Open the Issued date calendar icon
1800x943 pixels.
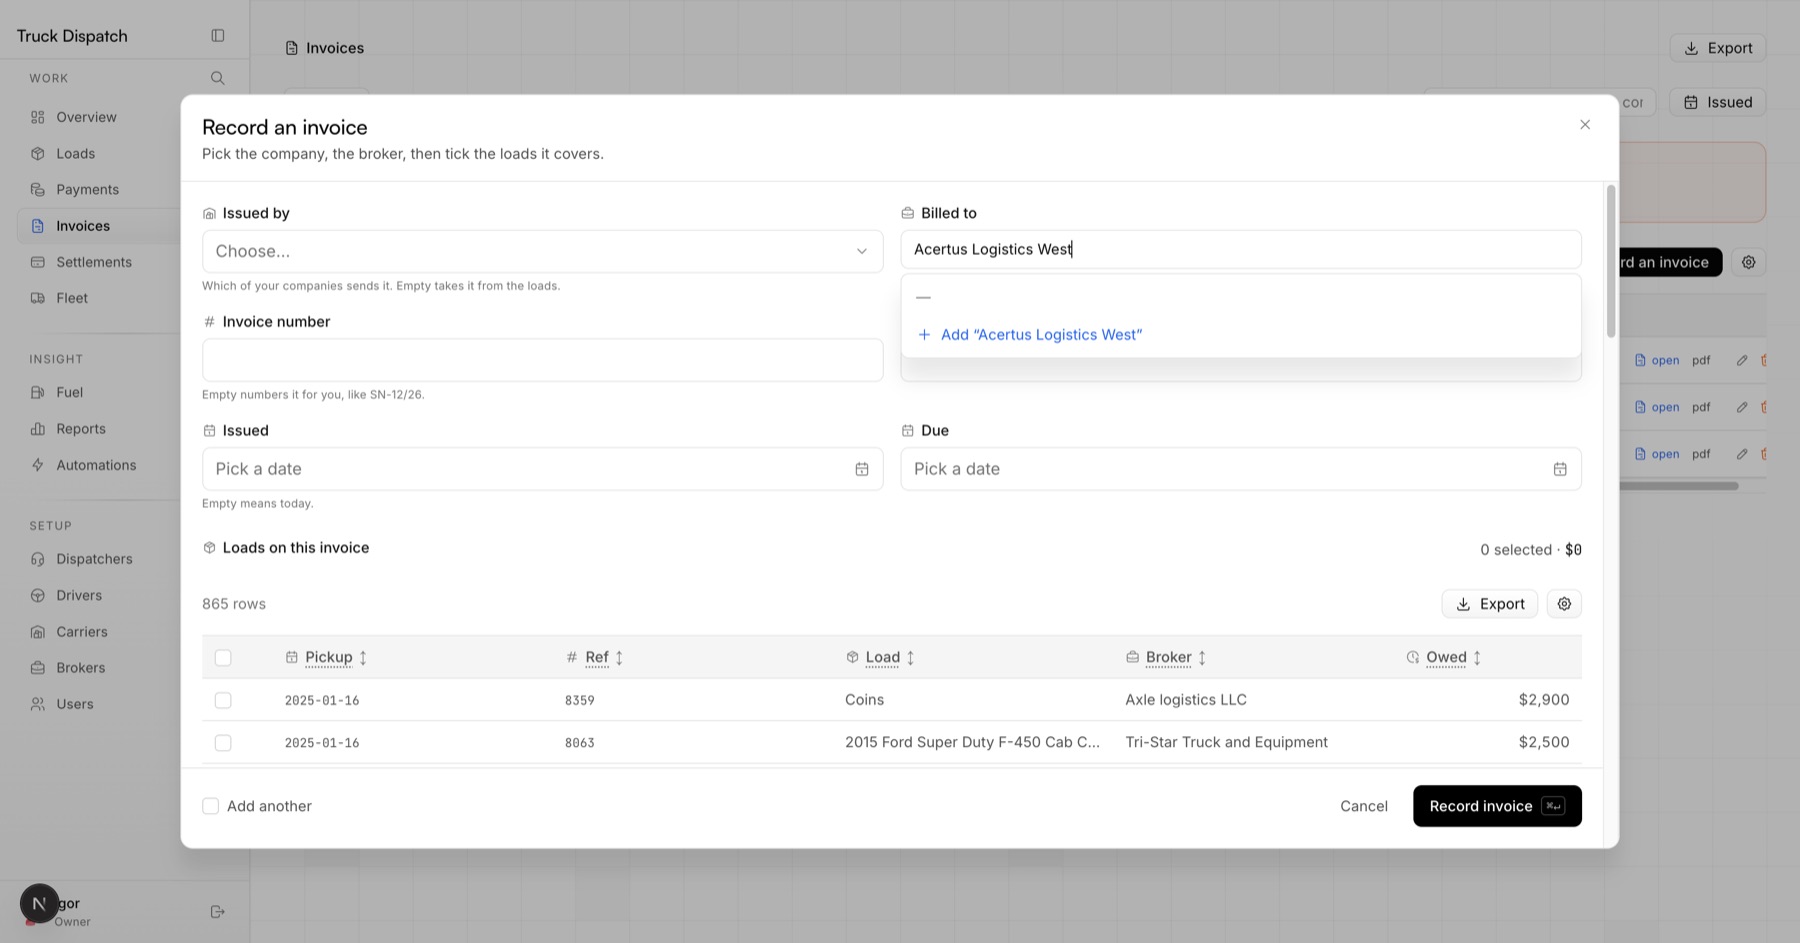coord(861,469)
